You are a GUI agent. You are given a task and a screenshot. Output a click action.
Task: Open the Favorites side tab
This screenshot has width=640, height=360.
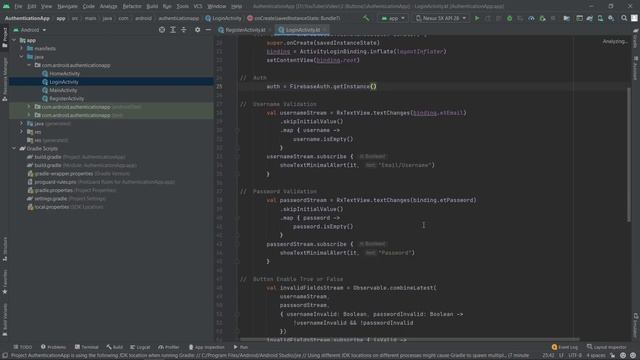(x=5, y=282)
